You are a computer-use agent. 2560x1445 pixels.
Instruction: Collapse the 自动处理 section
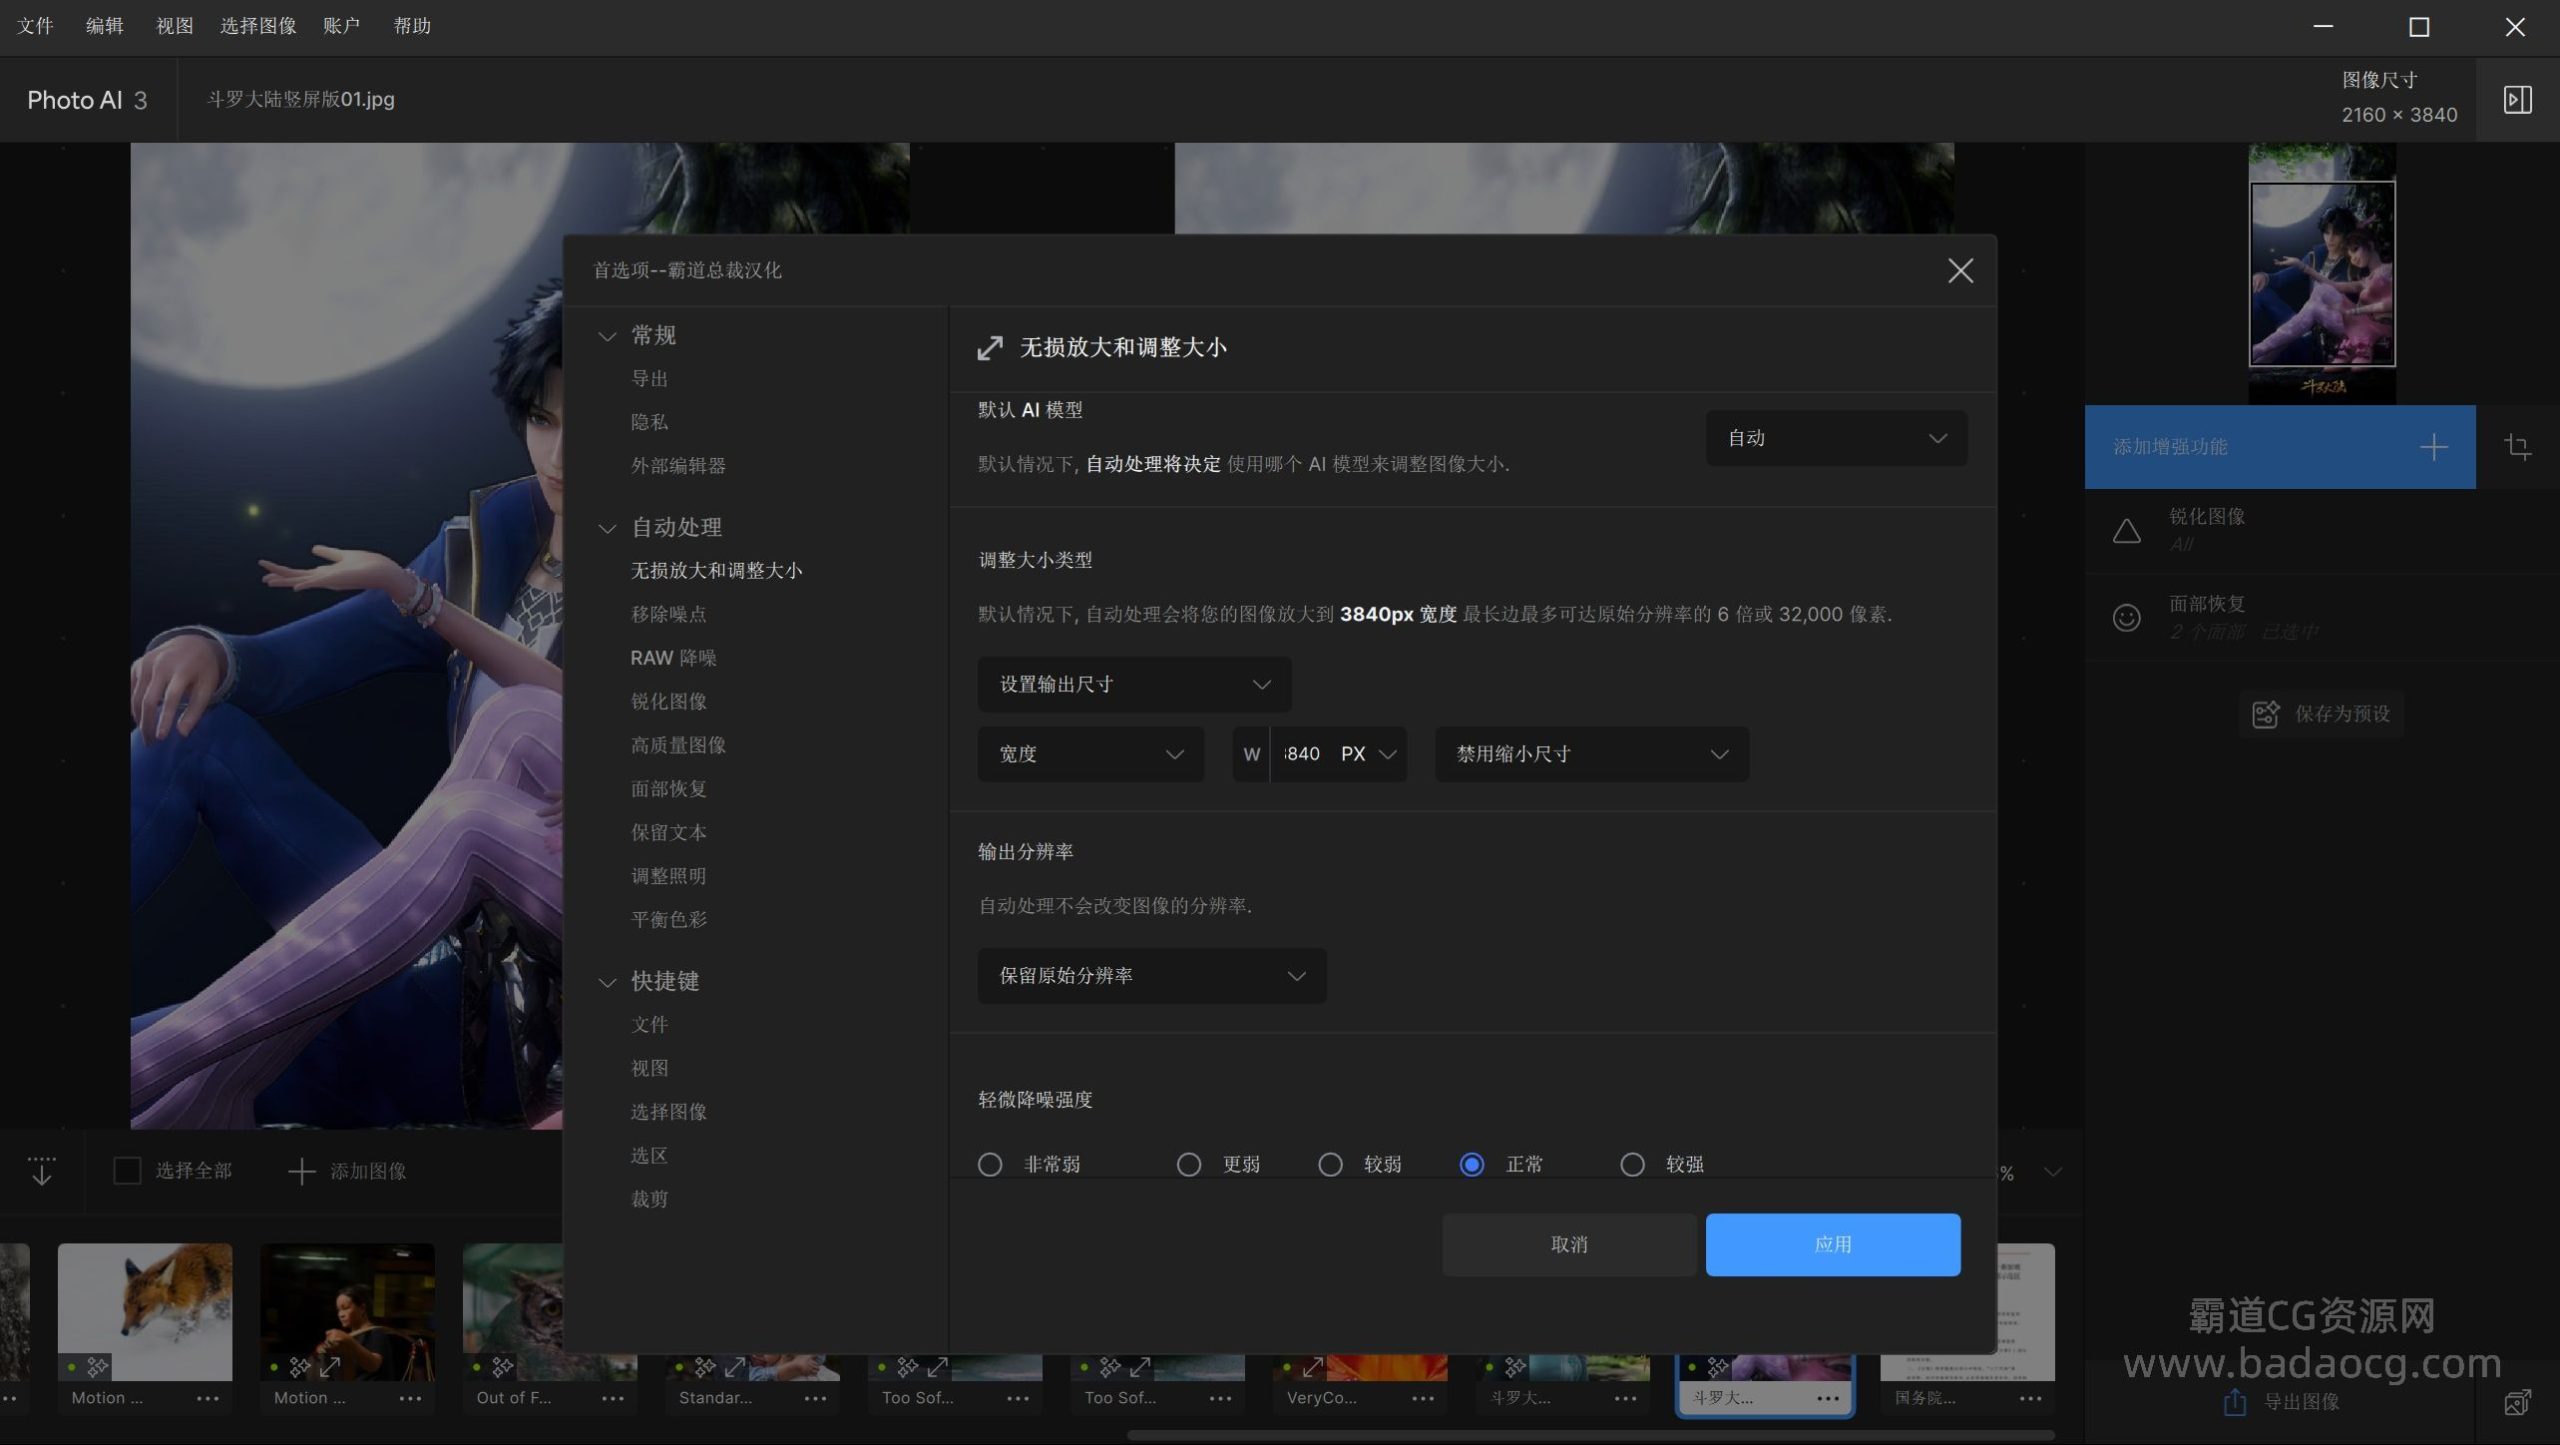tap(607, 528)
